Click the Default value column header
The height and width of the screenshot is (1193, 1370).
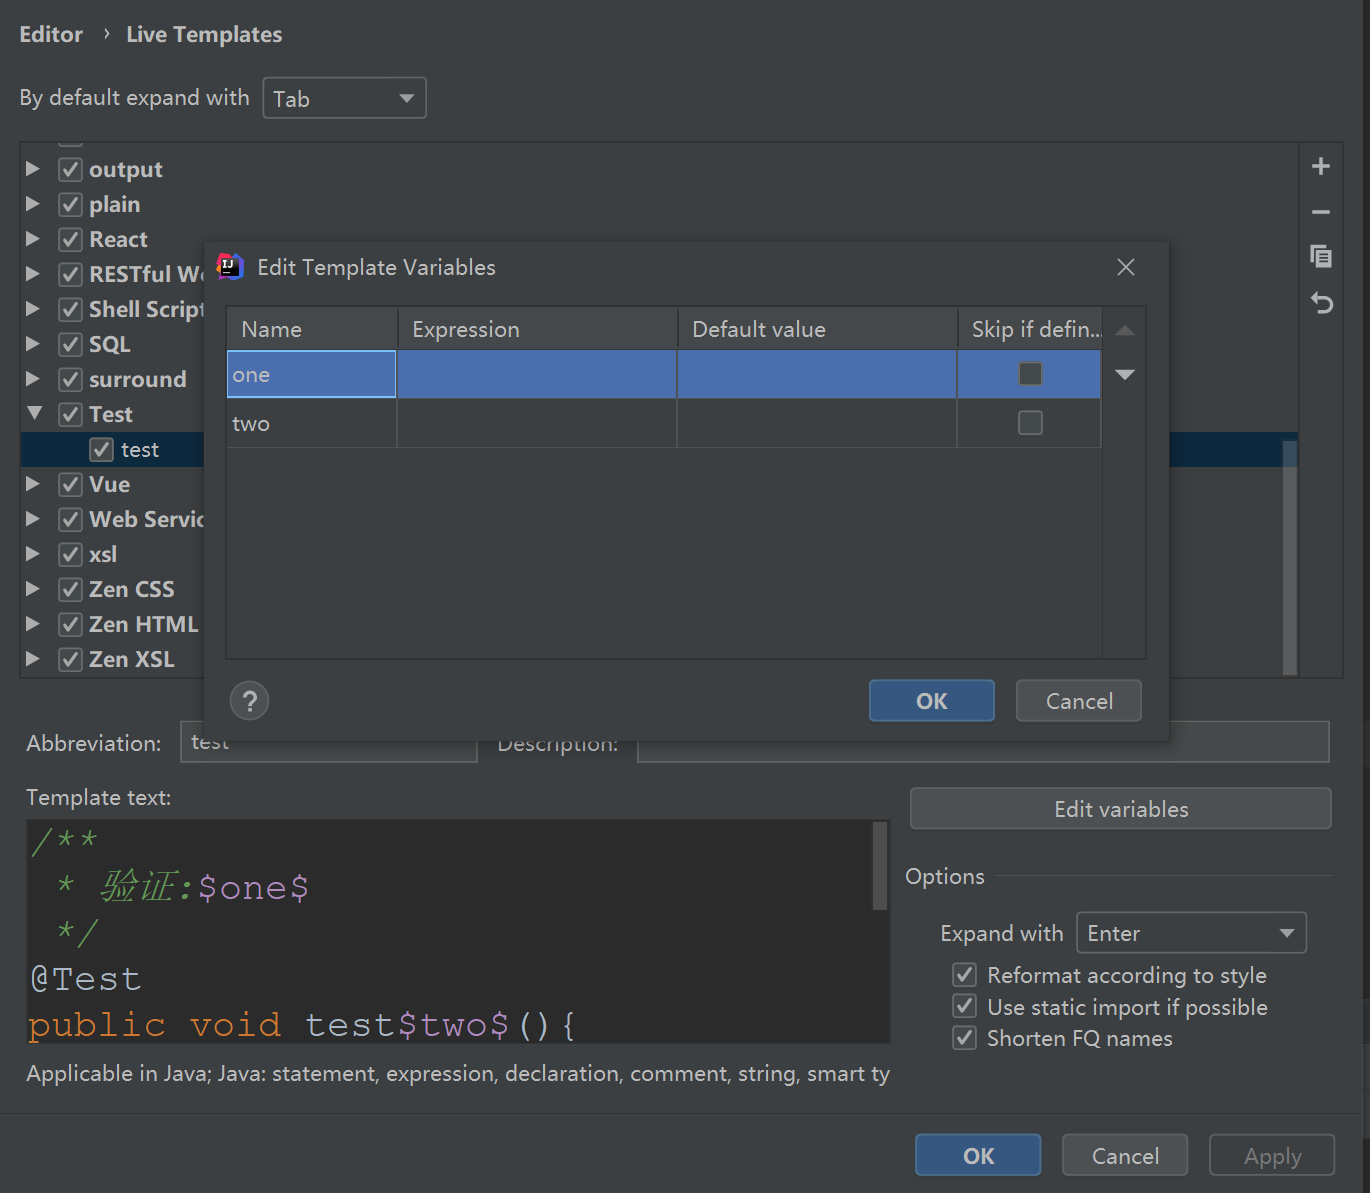(x=817, y=329)
